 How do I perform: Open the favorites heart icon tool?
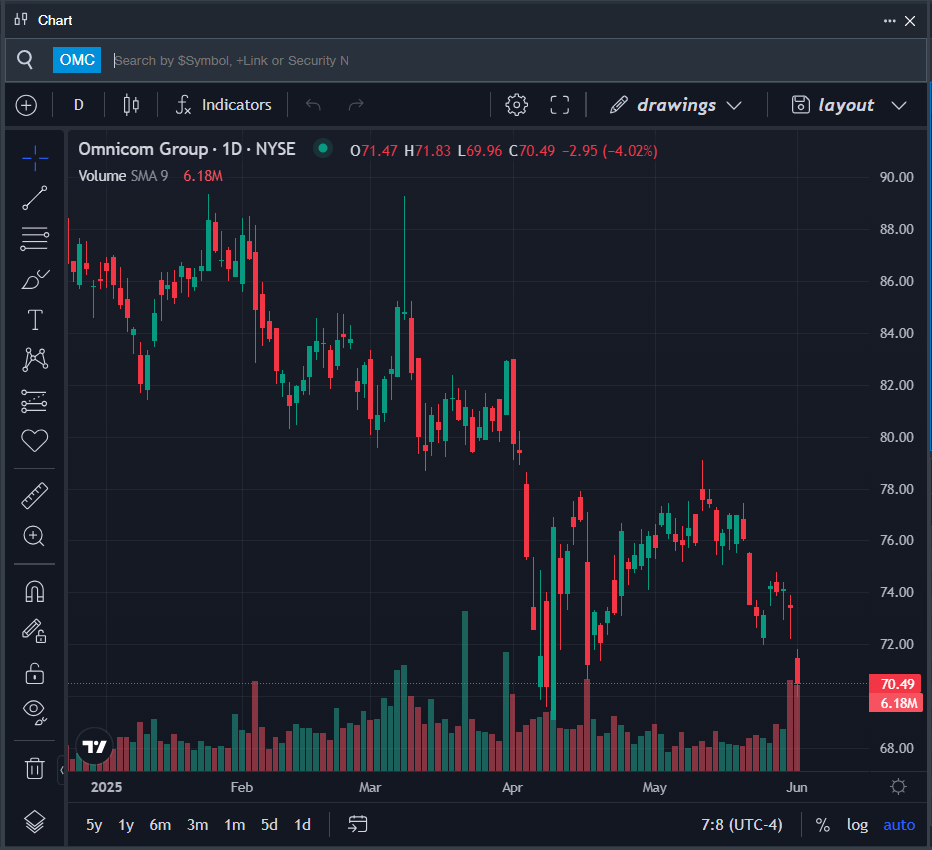34,440
